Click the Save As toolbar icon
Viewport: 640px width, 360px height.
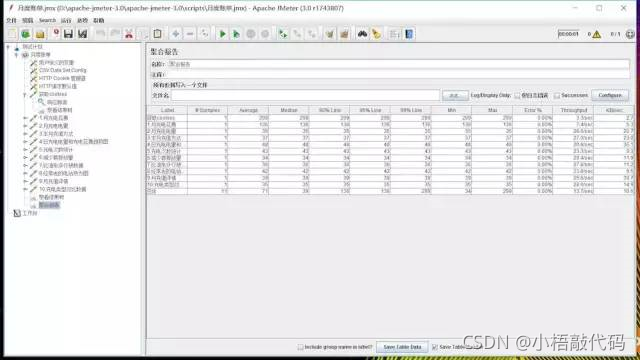click(82, 34)
